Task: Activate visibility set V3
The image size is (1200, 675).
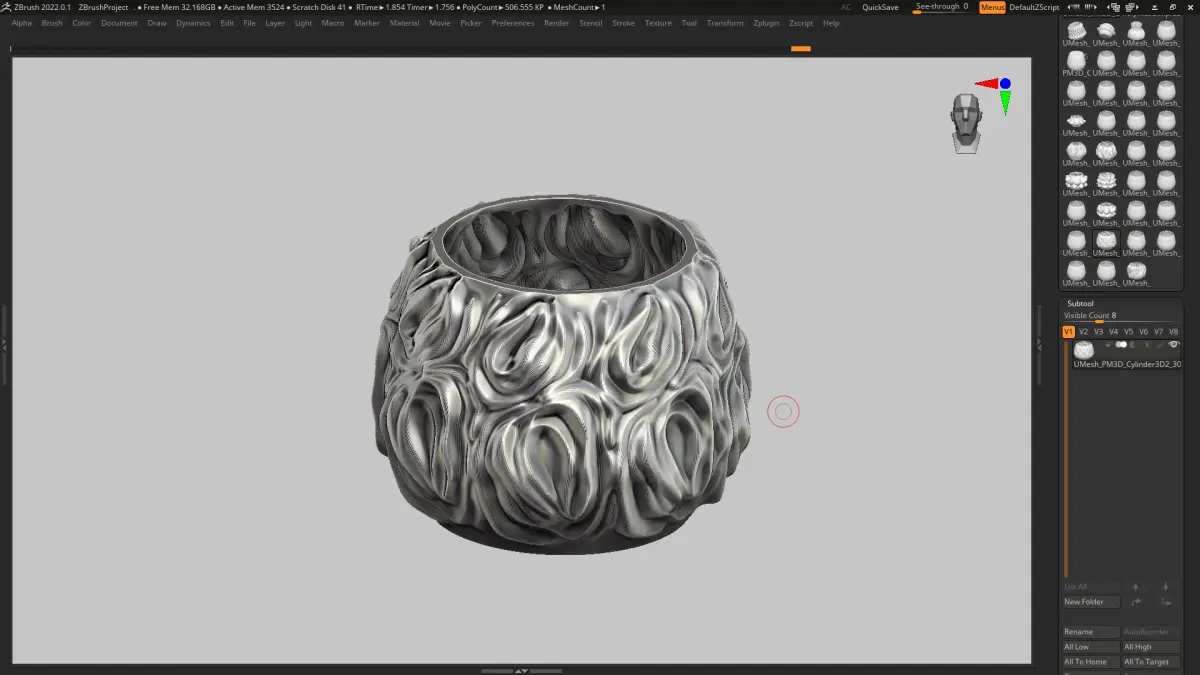Action: 1099,331
